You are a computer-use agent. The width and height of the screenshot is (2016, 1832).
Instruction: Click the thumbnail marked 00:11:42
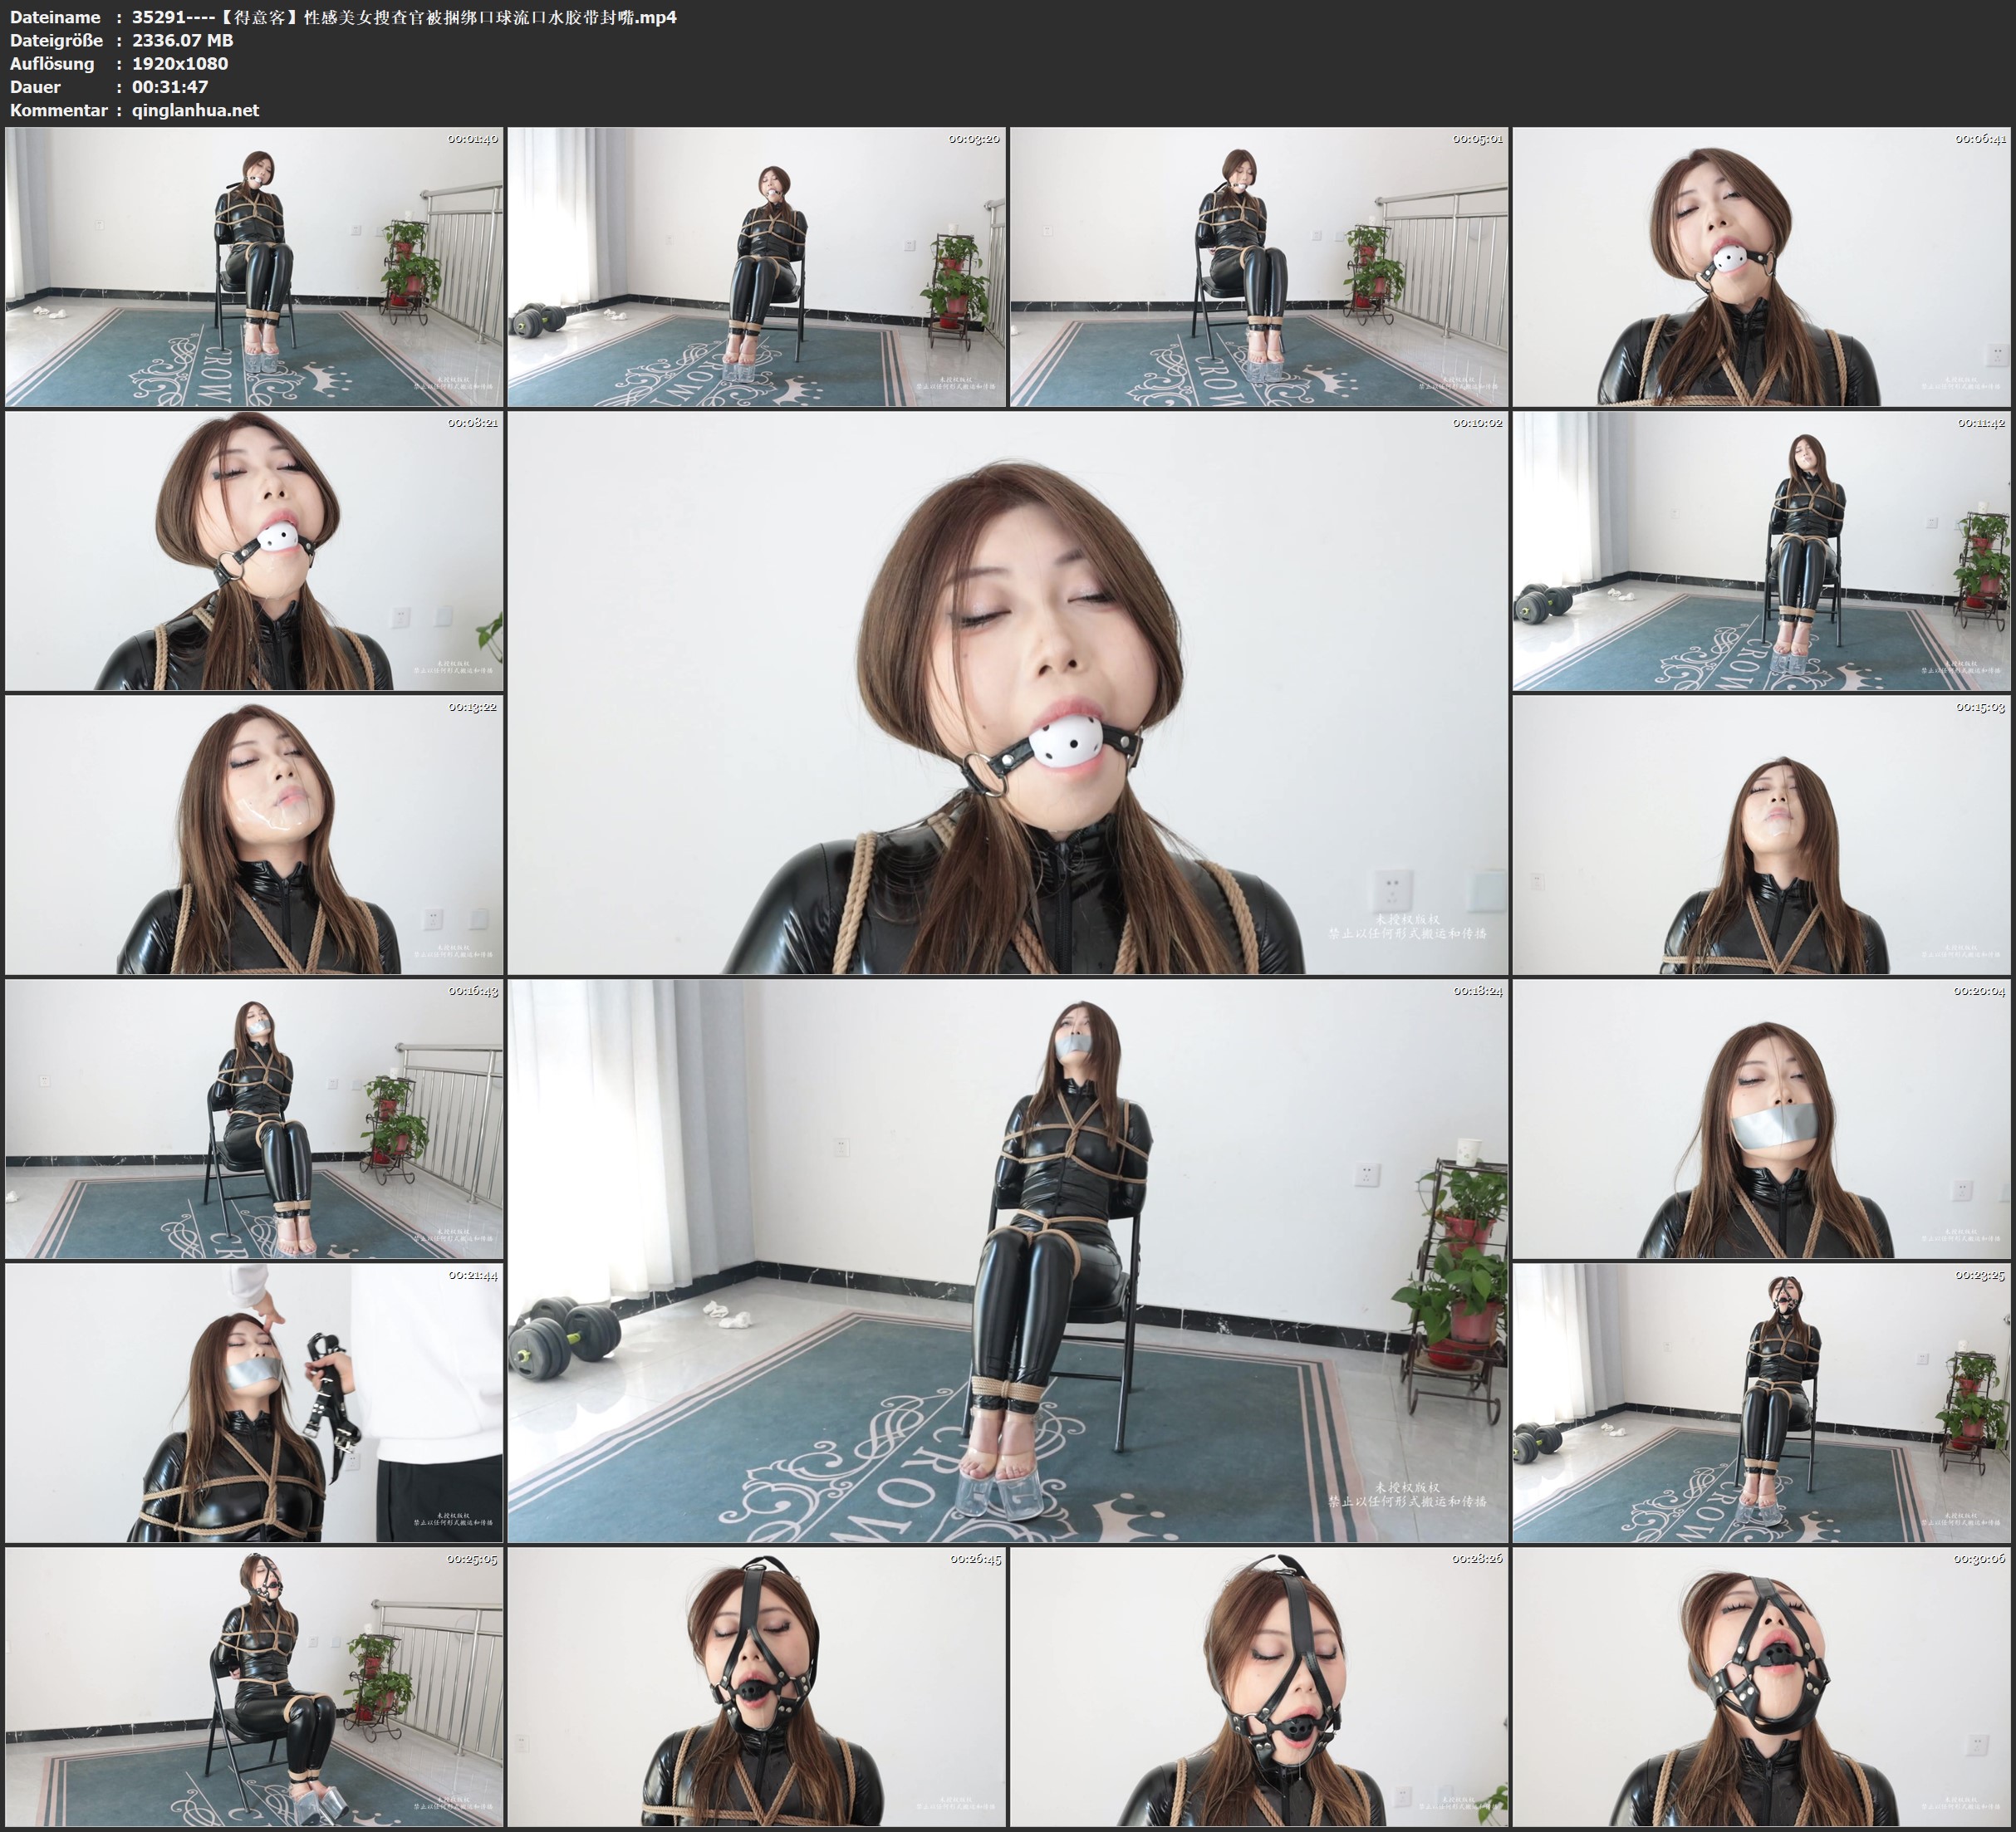[x=1761, y=551]
